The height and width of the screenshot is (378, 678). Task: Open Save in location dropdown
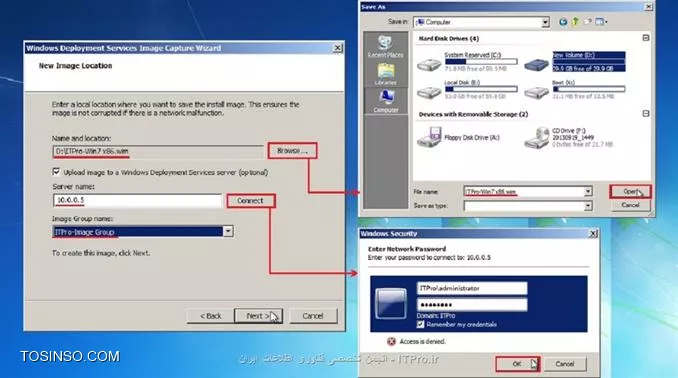coord(545,22)
